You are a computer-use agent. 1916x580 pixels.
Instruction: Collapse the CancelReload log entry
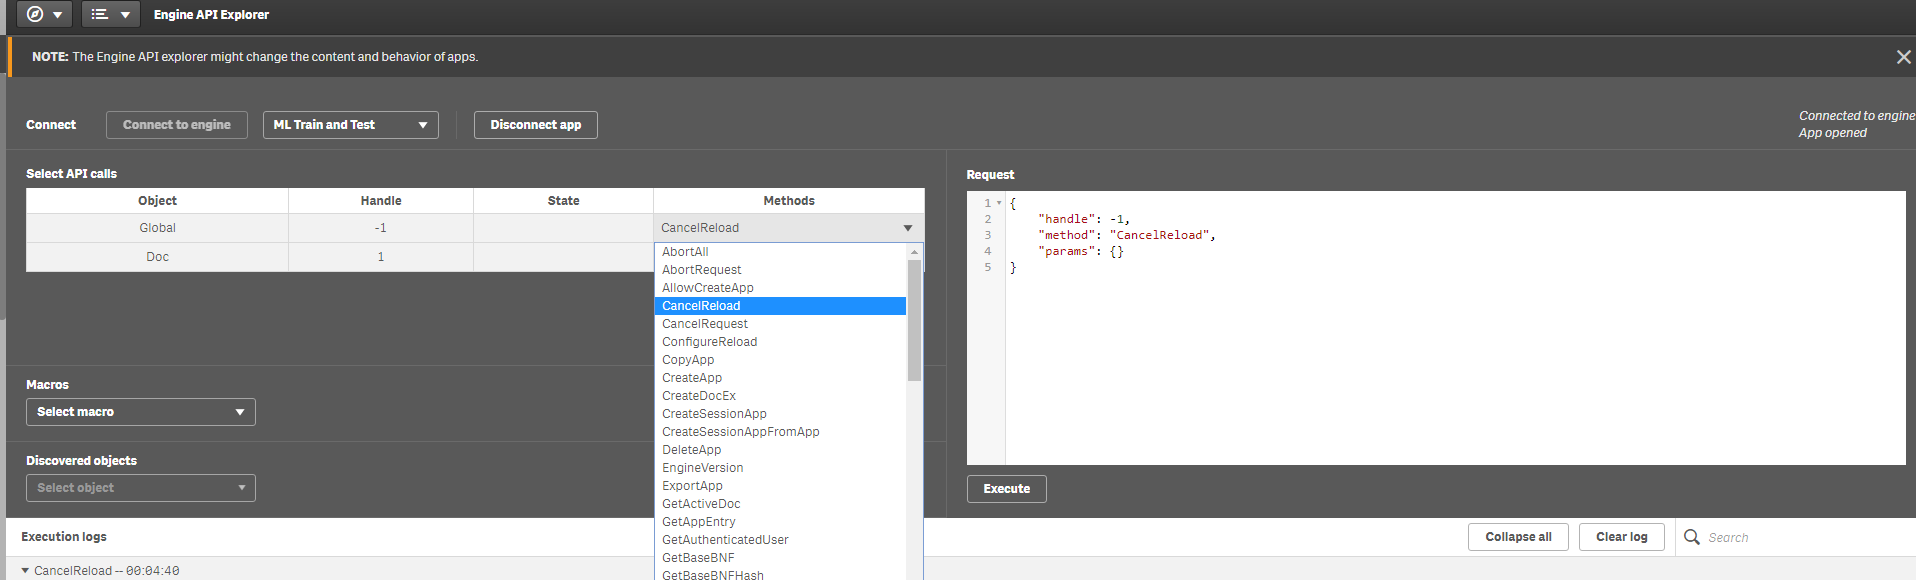point(25,571)
